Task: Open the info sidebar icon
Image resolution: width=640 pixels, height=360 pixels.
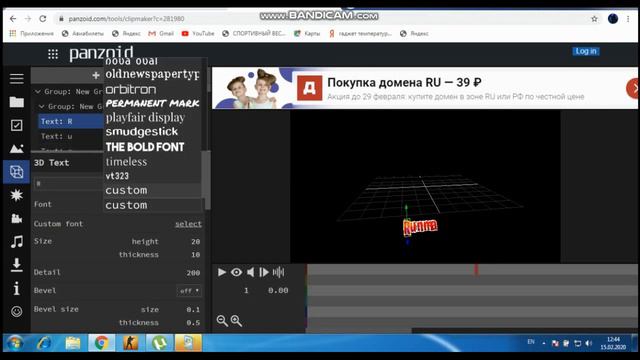Action: (16, 289)
